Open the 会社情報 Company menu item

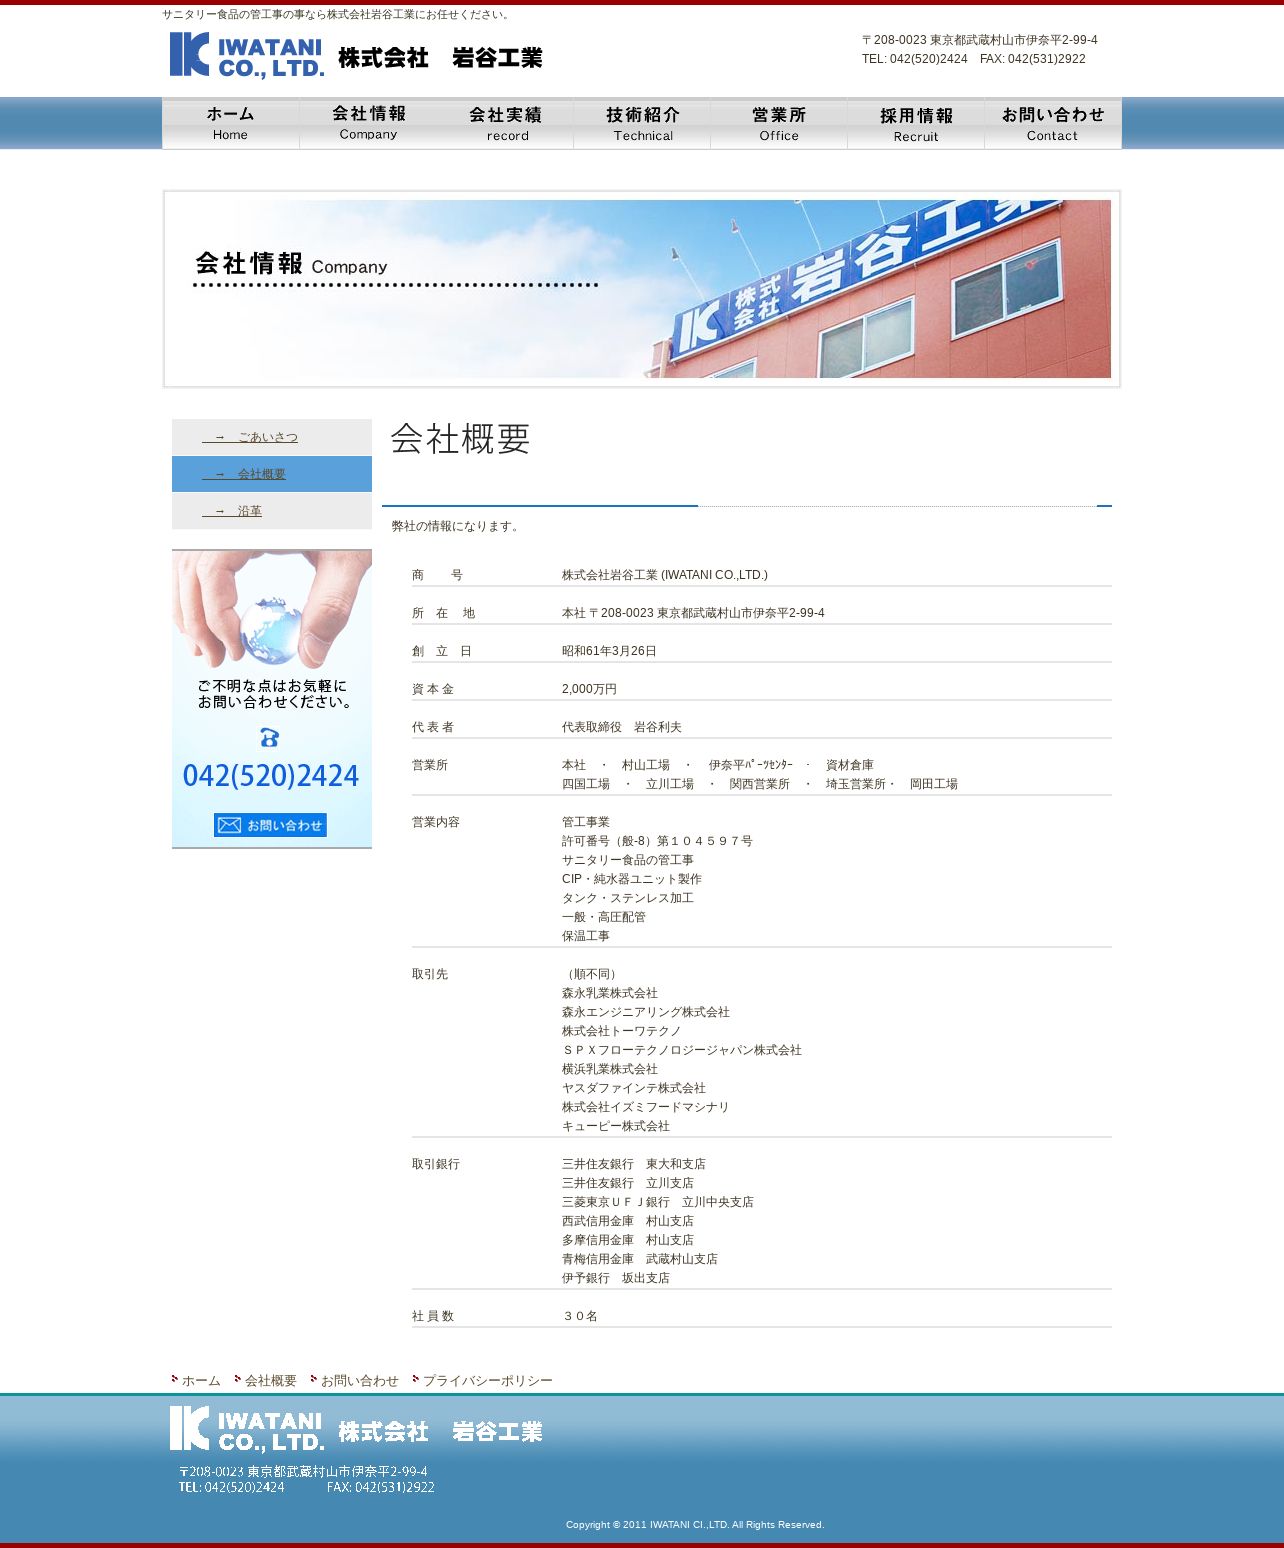(x=368, y=123)
